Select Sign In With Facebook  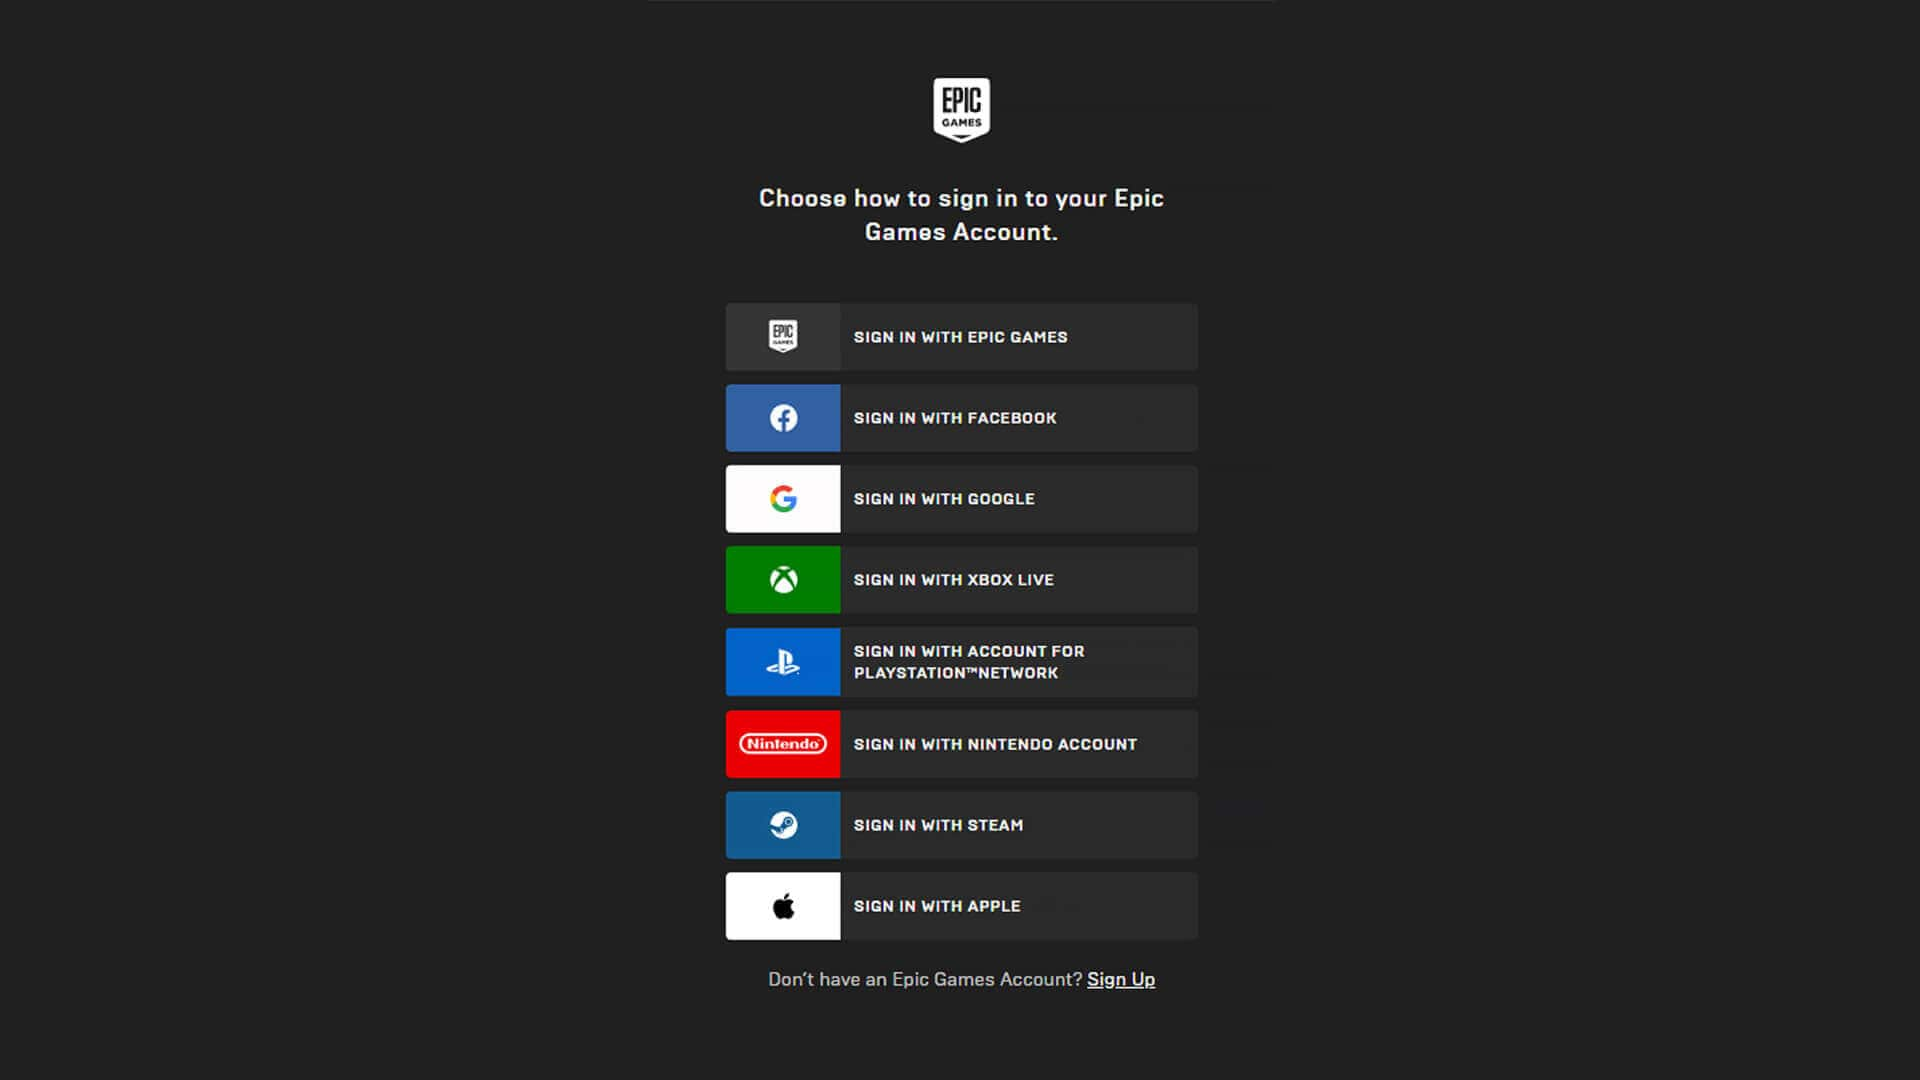[960, 418]
